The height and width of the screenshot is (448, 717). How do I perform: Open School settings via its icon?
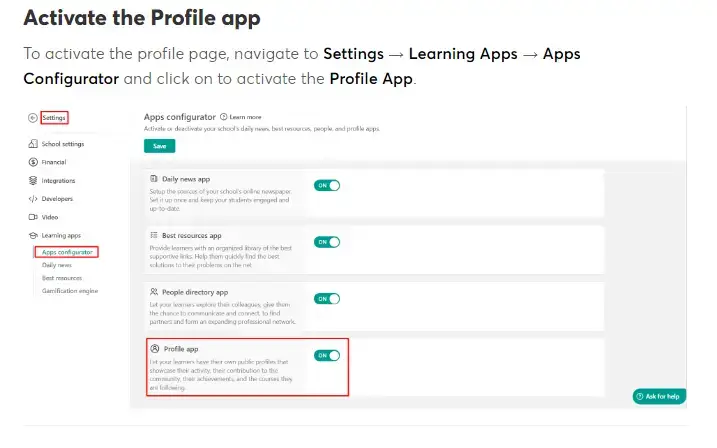32,145
